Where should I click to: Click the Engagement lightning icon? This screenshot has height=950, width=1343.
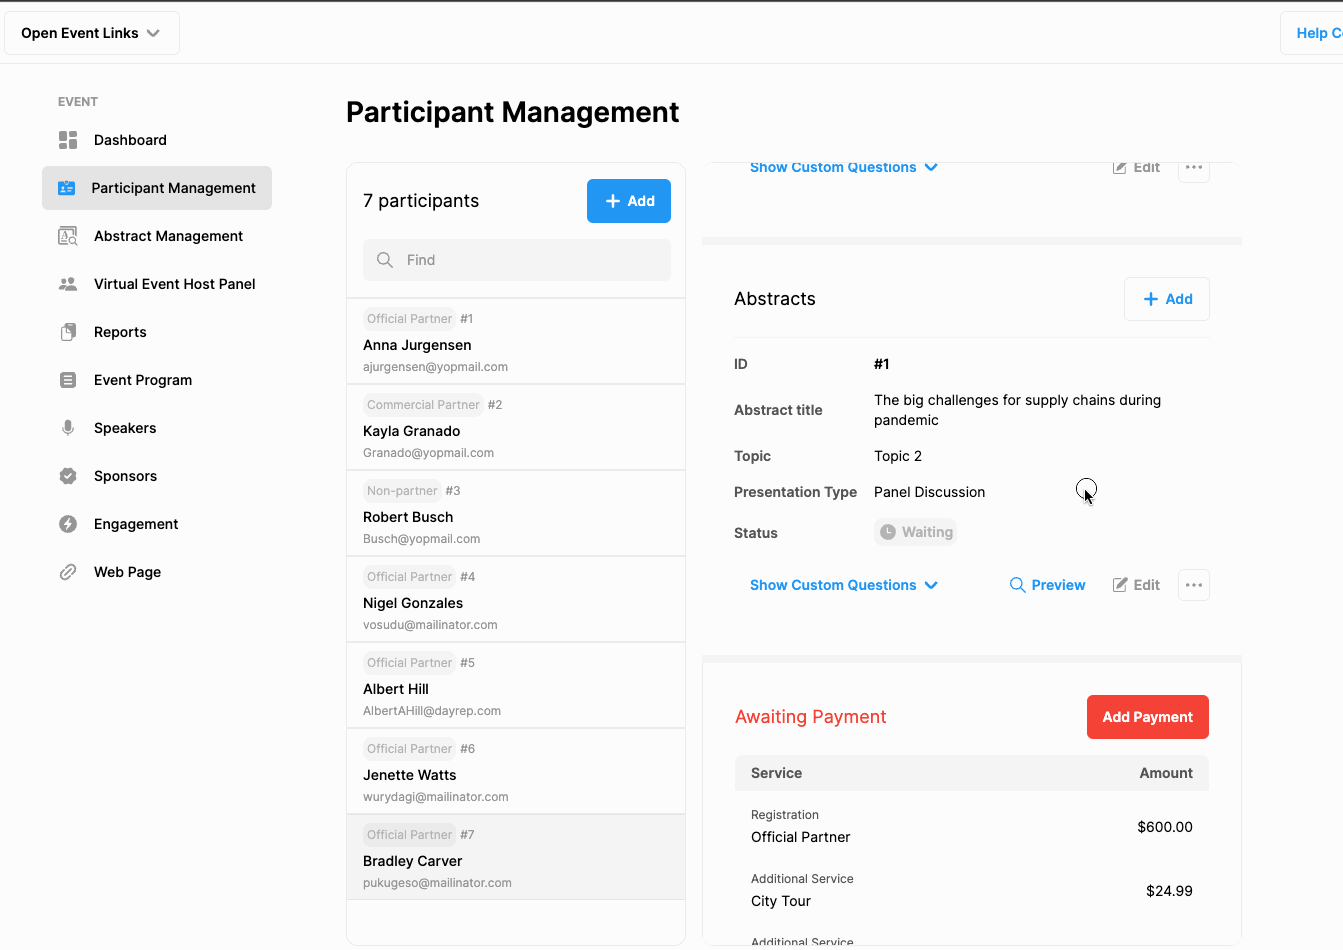point(68,524)
